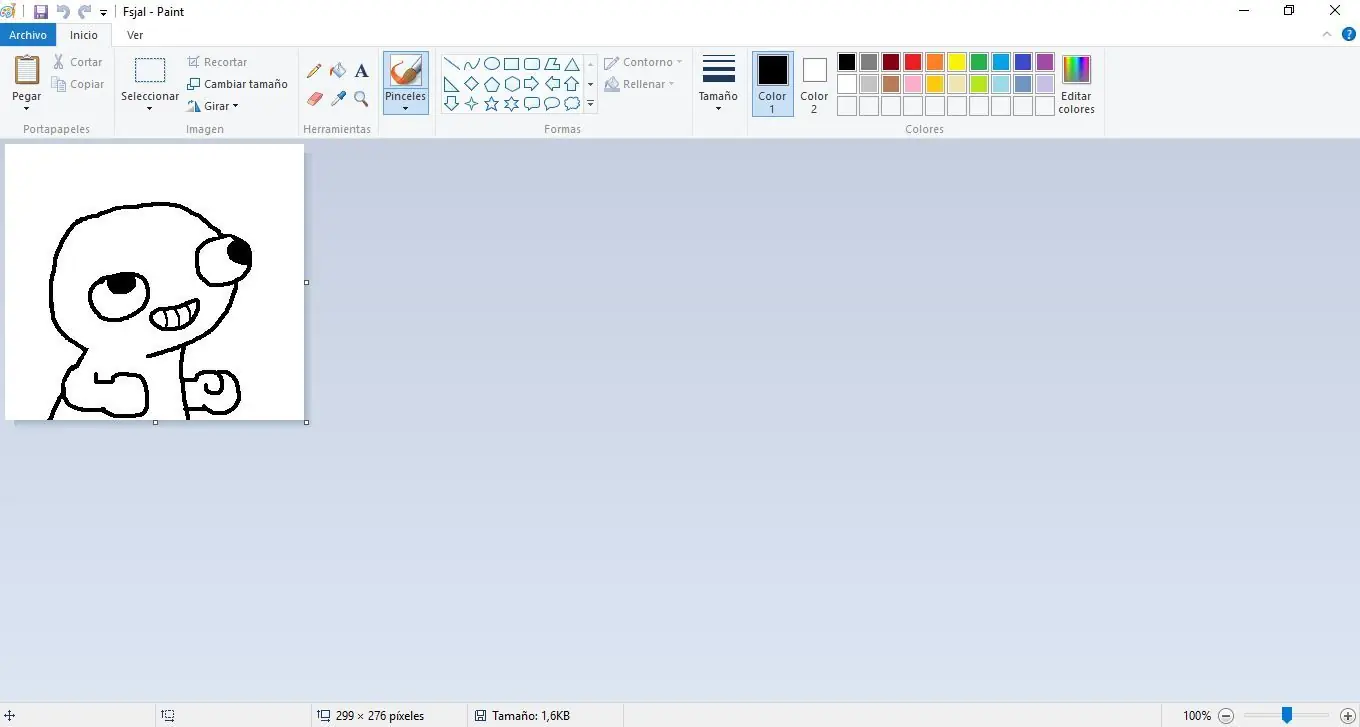Open the Contorno outline dropdown
The image size is (1360, 727).
tap(643, 62)
